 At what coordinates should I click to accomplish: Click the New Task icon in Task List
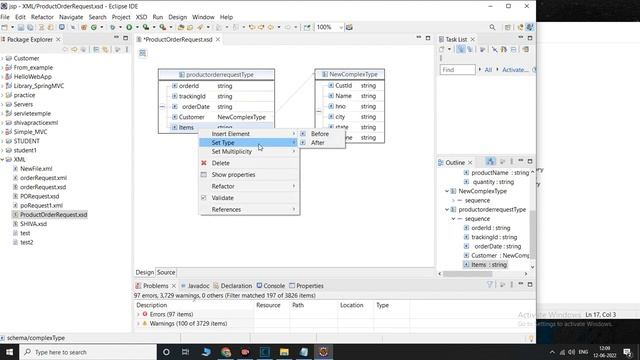point(442,49)
